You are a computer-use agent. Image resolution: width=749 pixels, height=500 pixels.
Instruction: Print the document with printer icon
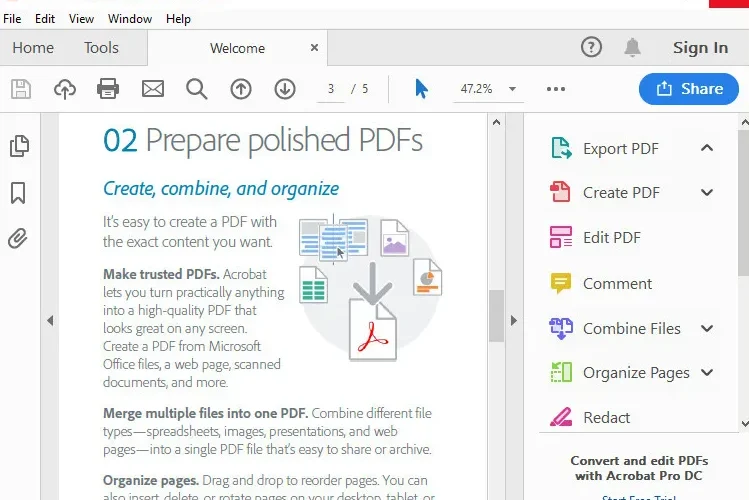(x=108, y=89)
